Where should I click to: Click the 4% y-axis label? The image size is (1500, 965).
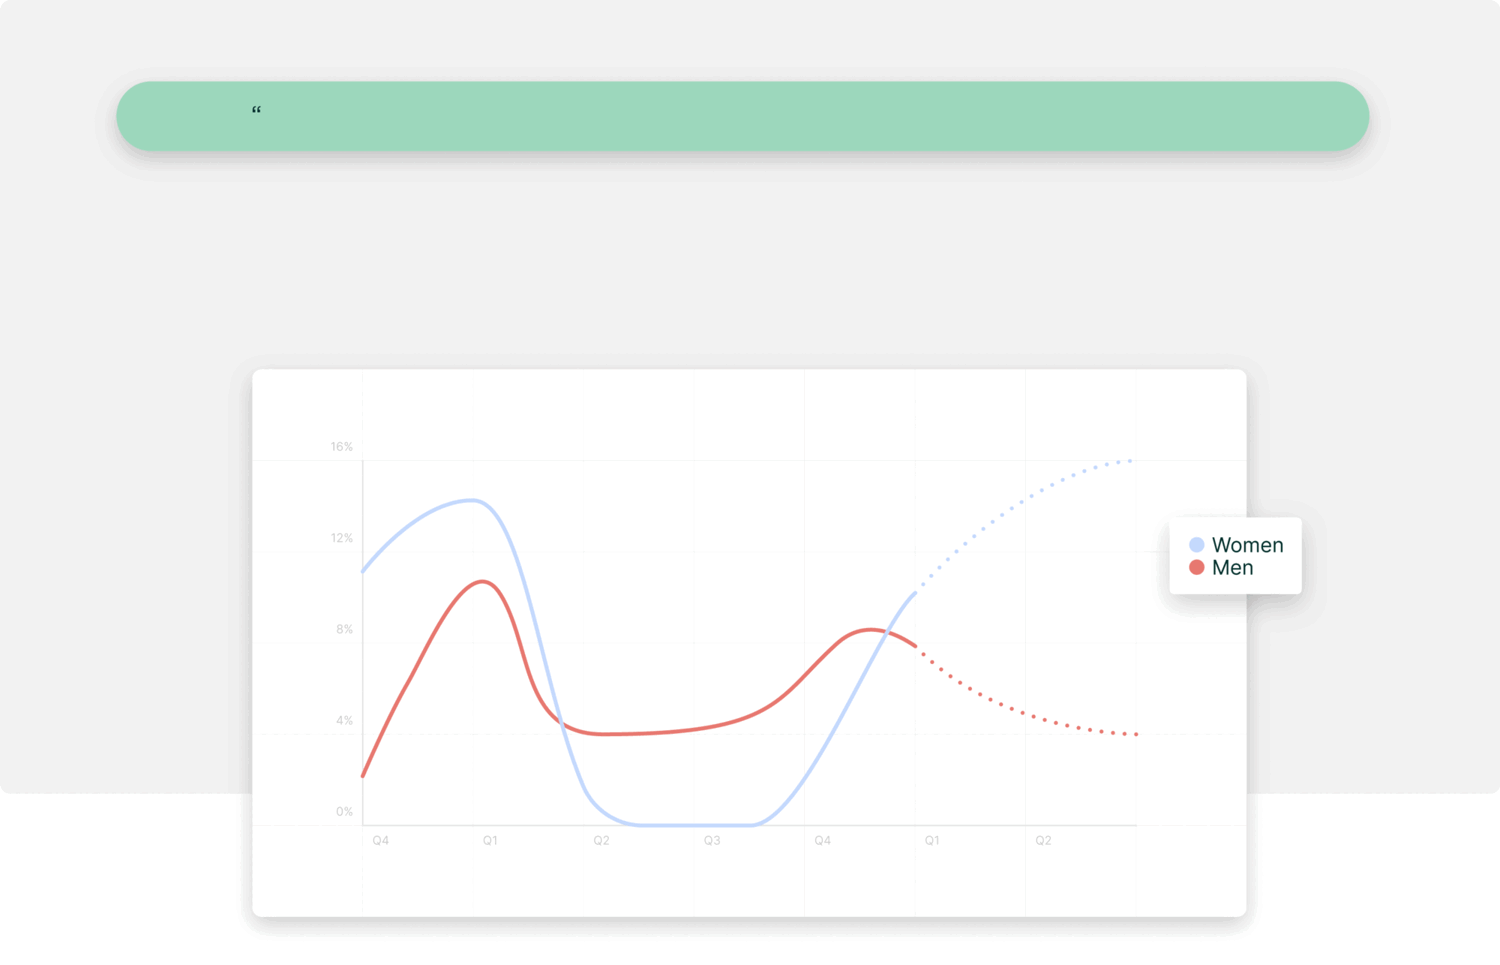344,720
